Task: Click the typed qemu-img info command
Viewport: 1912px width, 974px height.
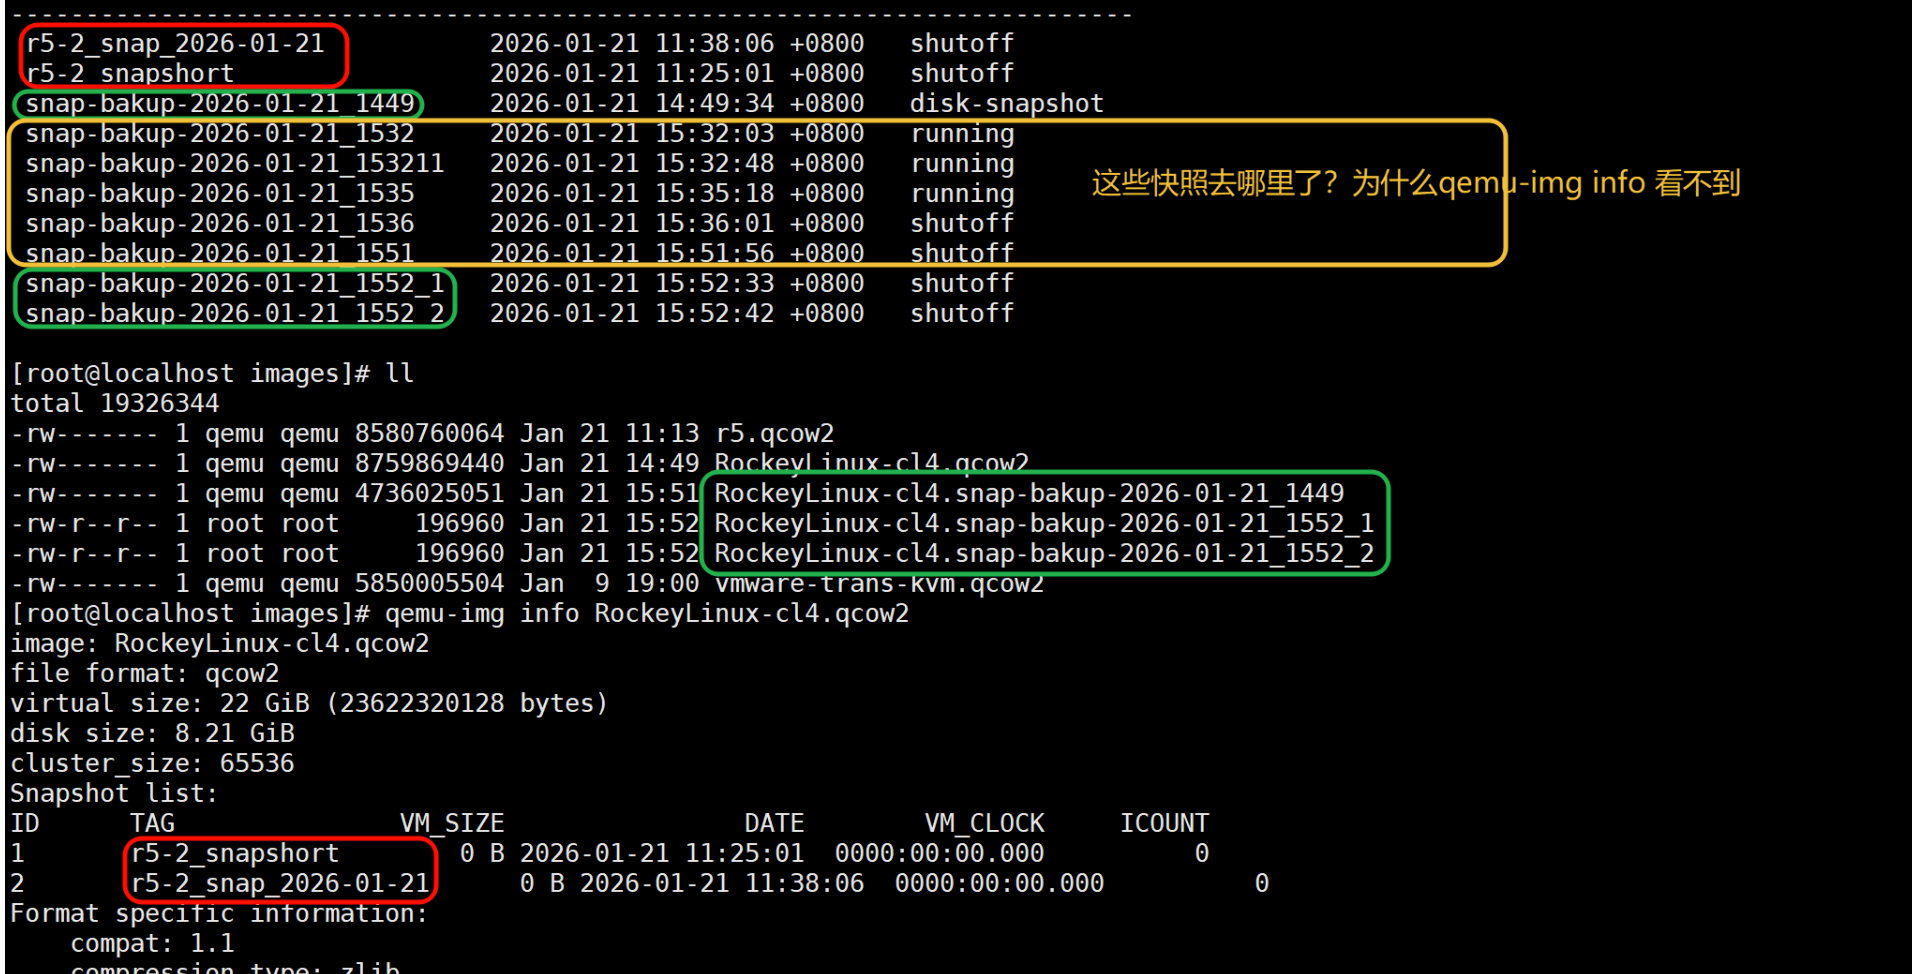Action: pyautogui.click(x=646, y=614)
